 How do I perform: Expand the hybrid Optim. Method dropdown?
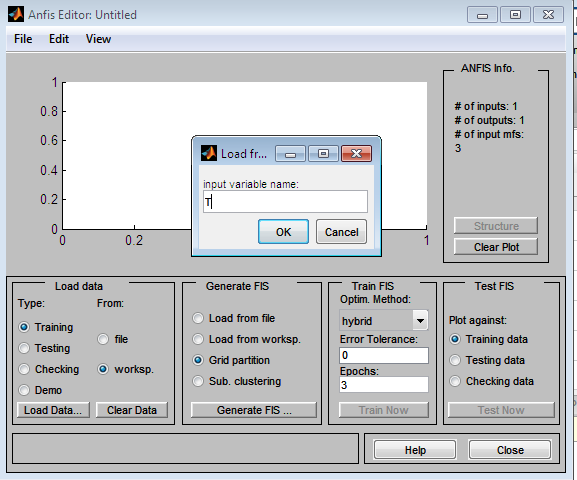coord(420,321)
